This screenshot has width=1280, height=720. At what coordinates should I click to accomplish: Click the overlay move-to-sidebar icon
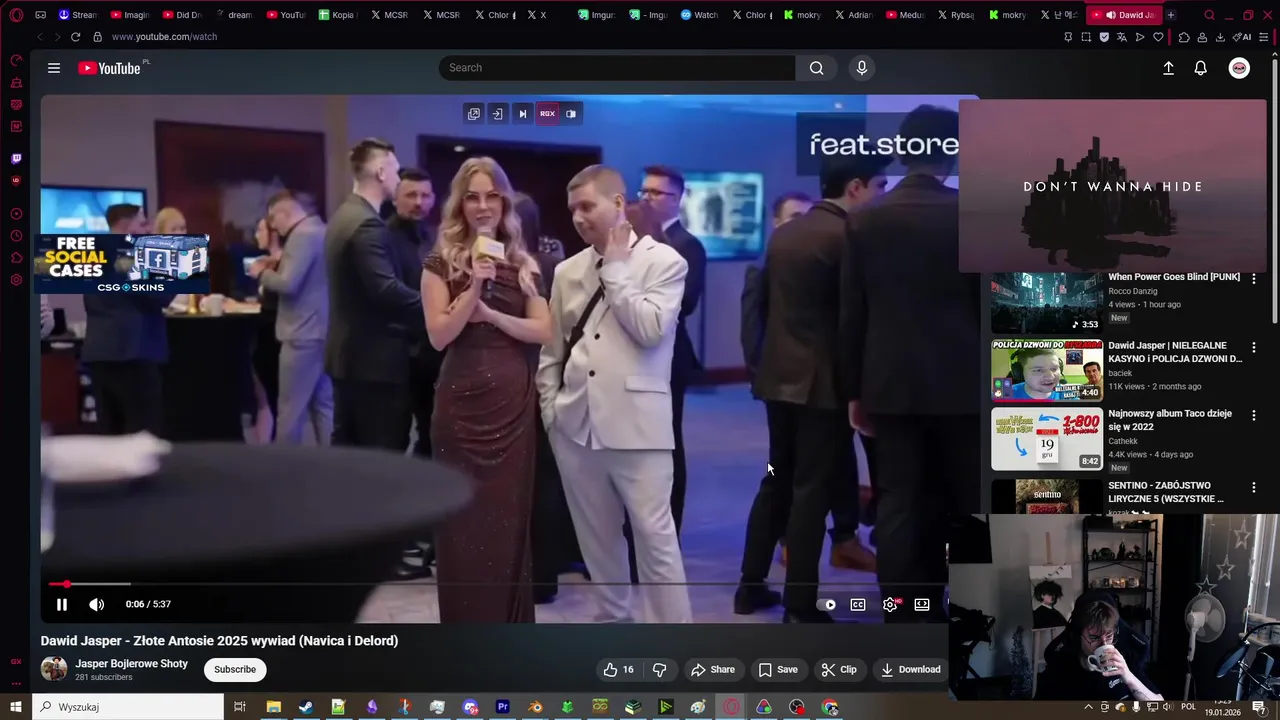click(498, 114)
